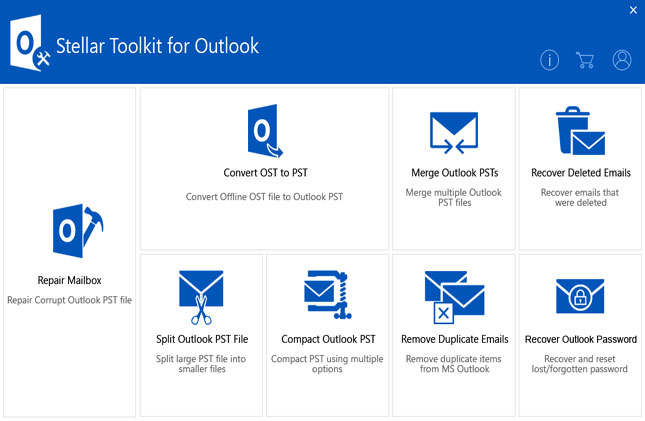Click 'Merge multiple Outlook PST files' description
This screenshot has height=421, width=645.
click(454, 198)
